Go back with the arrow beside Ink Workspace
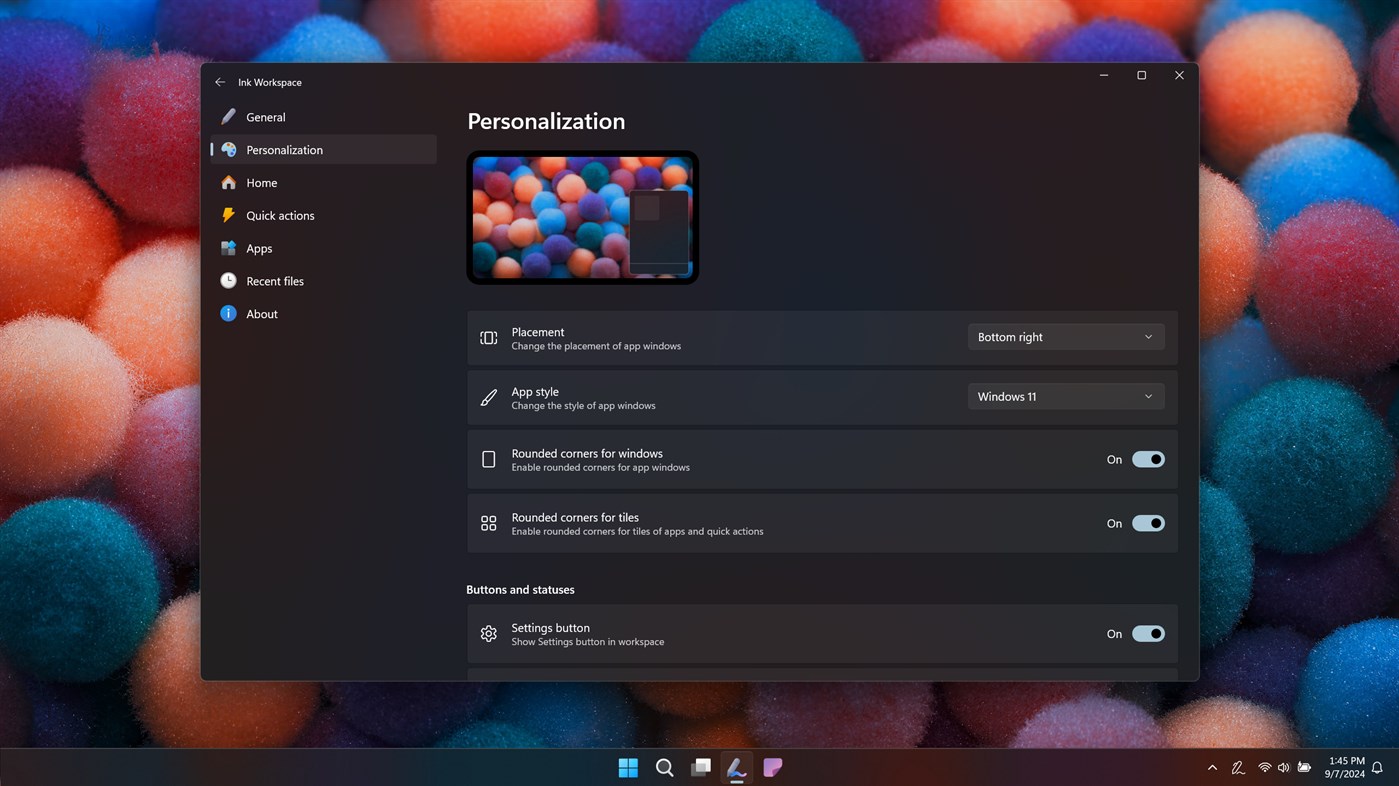Image resolution: width=1399 pixels, height=786 pixels. coord(220,82)
